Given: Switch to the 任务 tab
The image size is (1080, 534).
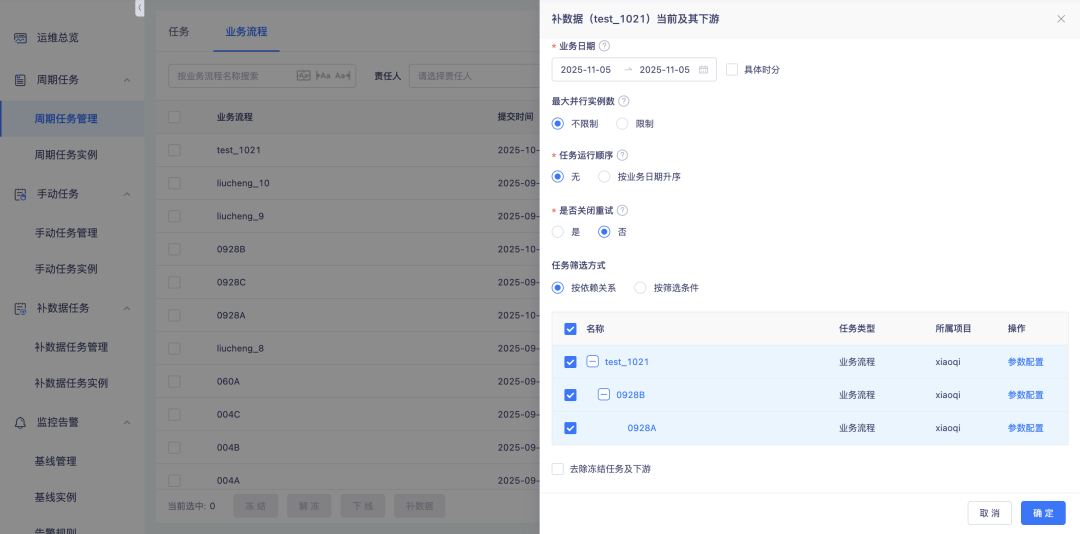Looking at the screenshot, I should point(179,32).
